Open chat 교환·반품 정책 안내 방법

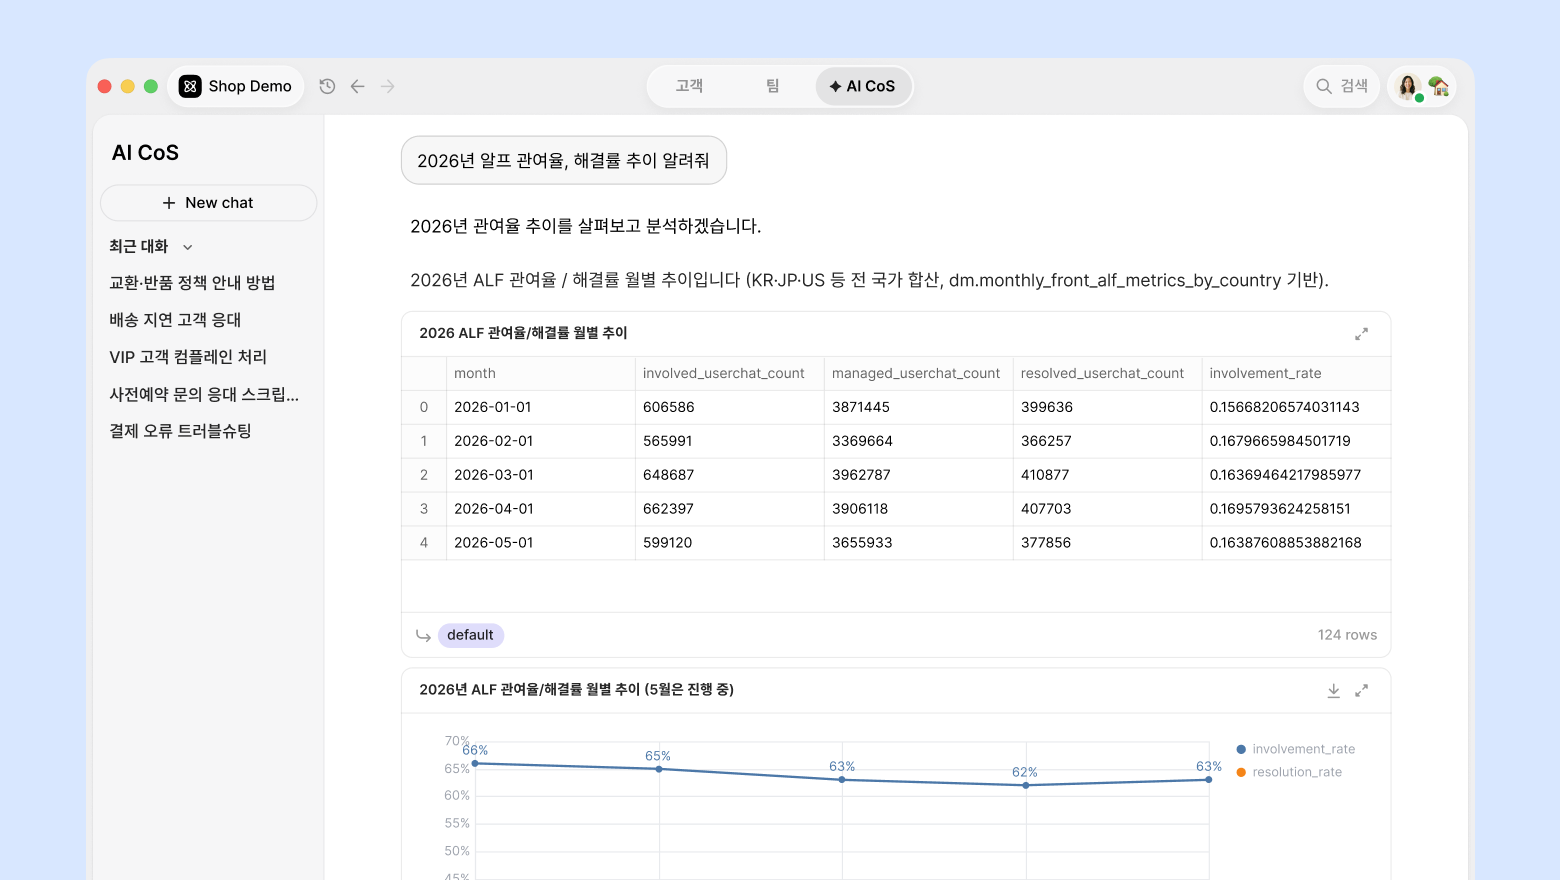192,283
